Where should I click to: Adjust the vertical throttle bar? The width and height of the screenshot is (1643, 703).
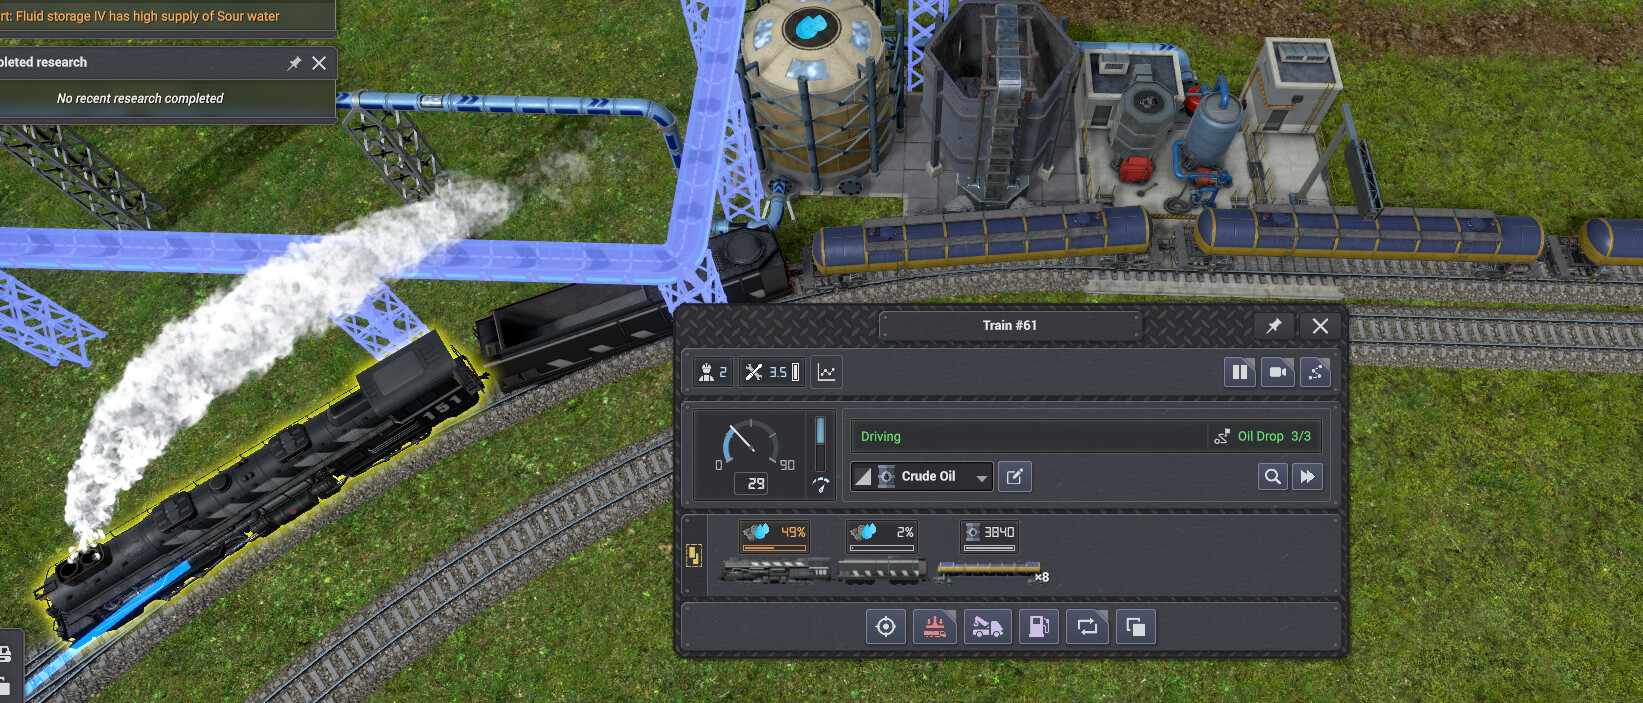click(x=820, y=444)
